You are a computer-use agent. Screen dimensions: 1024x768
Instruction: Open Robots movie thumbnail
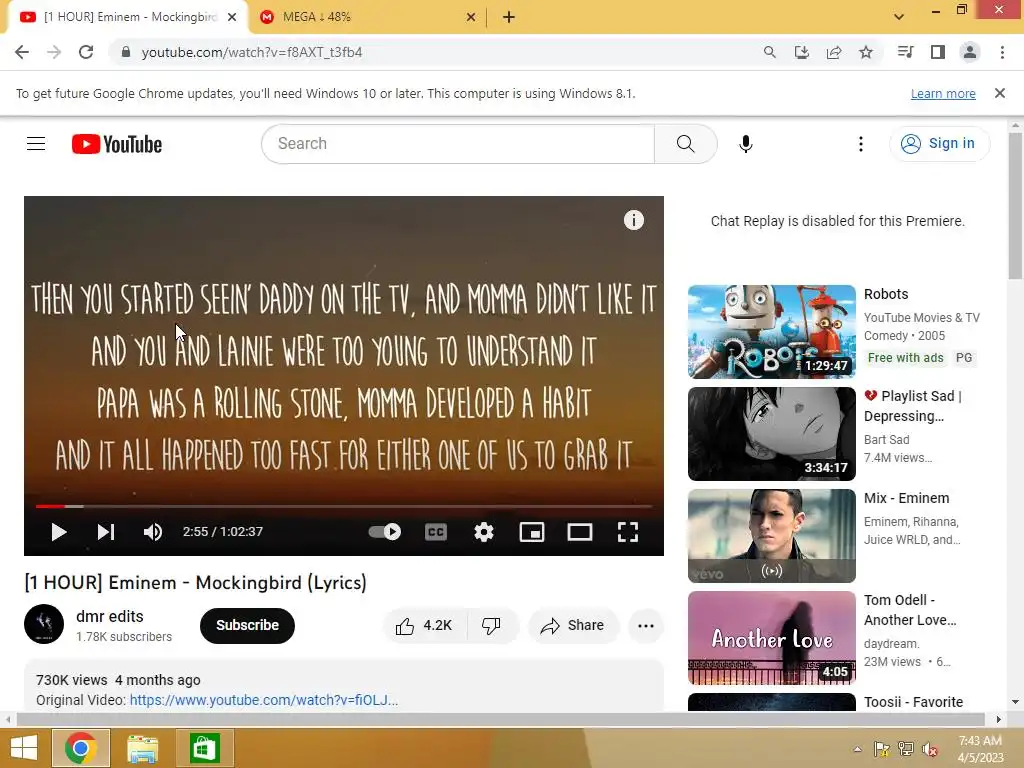(x=771, y=332)
